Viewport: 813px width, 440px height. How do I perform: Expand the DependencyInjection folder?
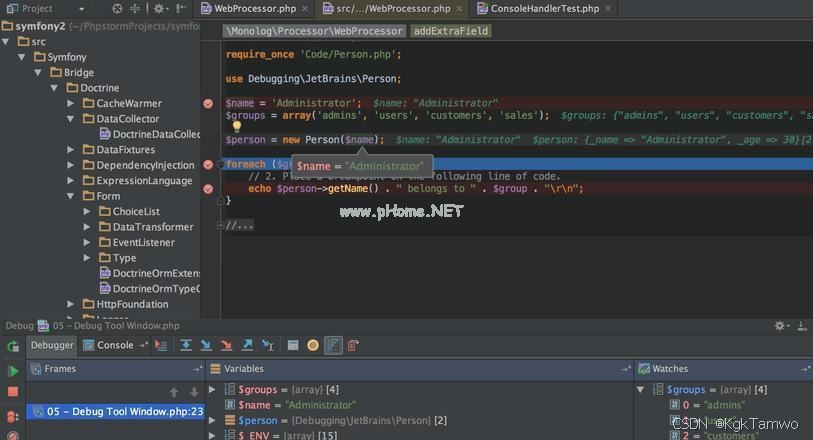[x=71, y=165]
